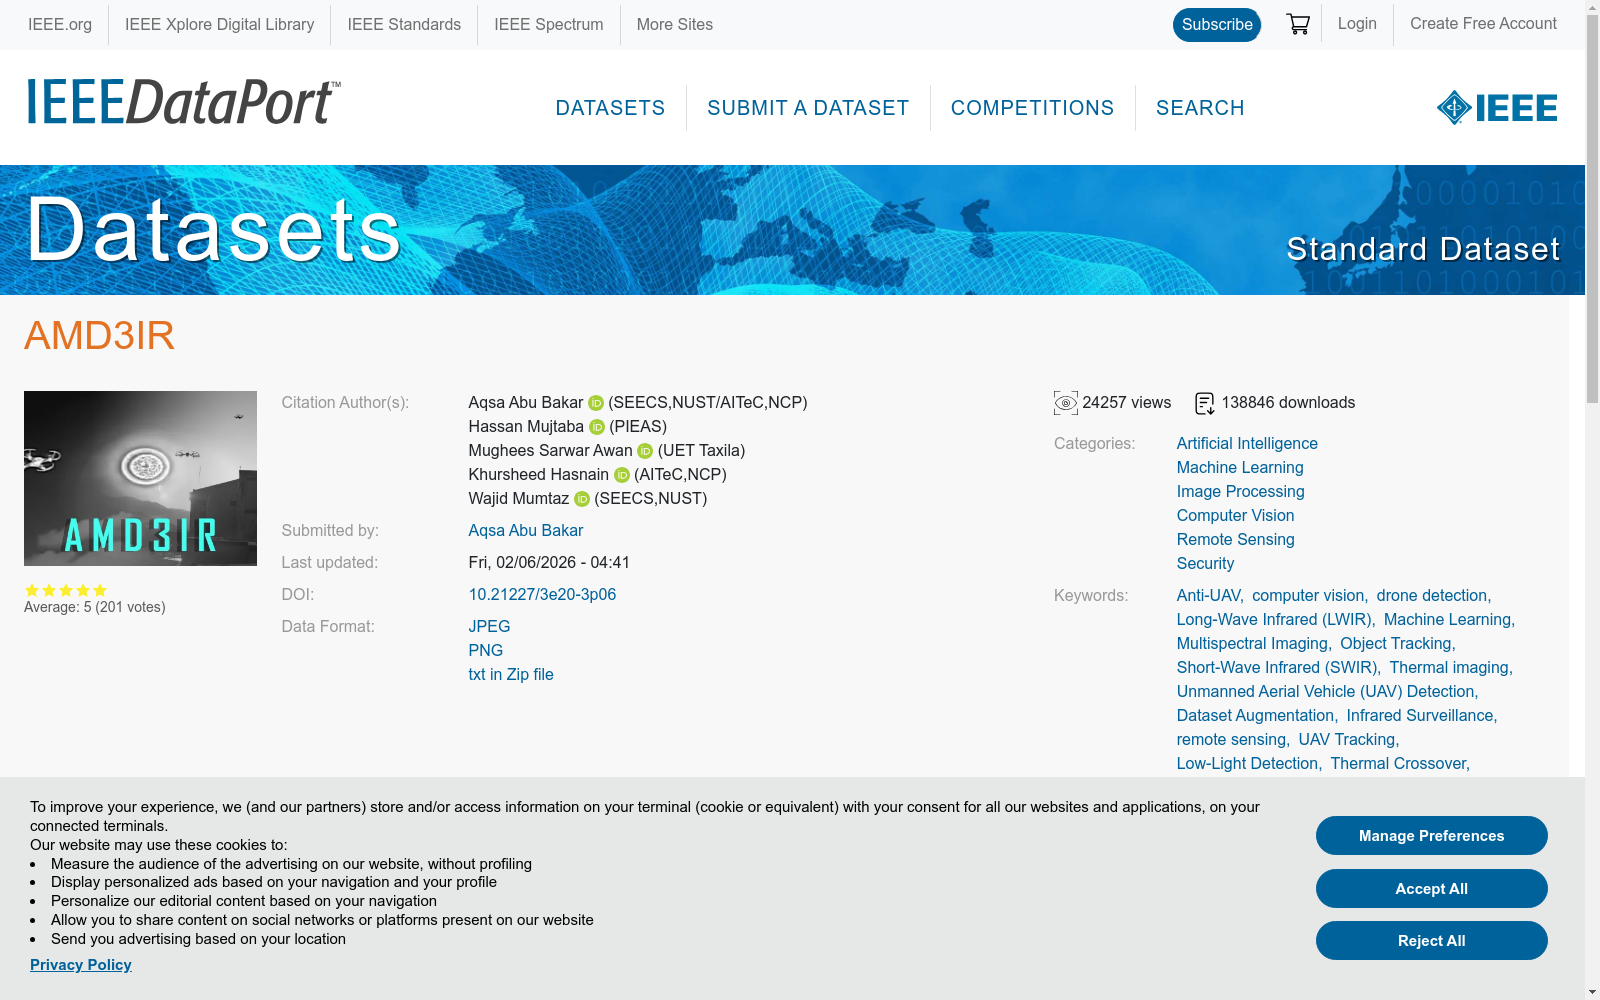Click drone detection keyword
The height and width of the screenshot is (1000, 1600).
(x=1432, y=596)
